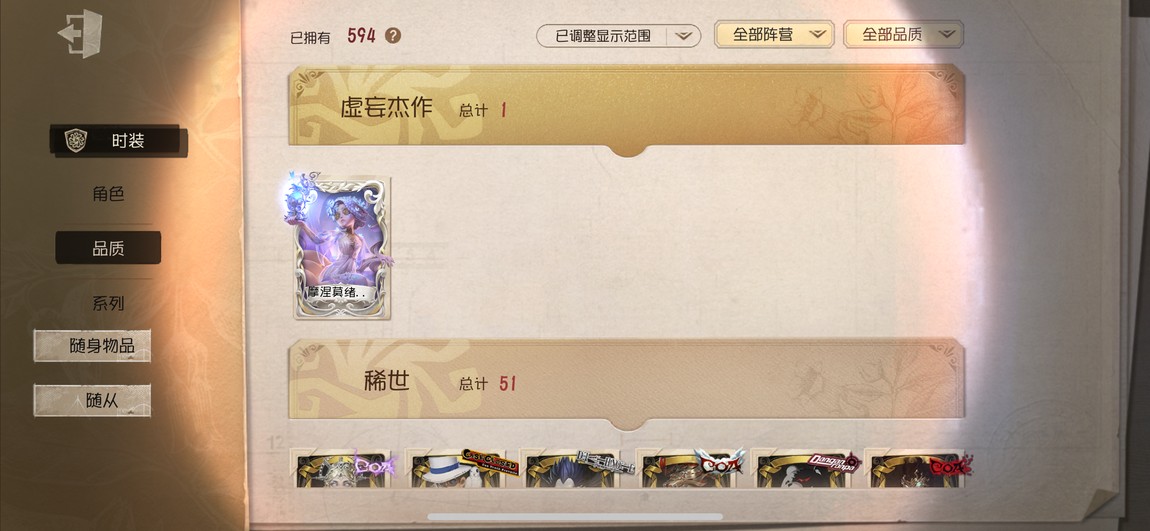Select the white hat Detective Conan costume
This screenshot has width=1150, height=531.
point(458,469)
